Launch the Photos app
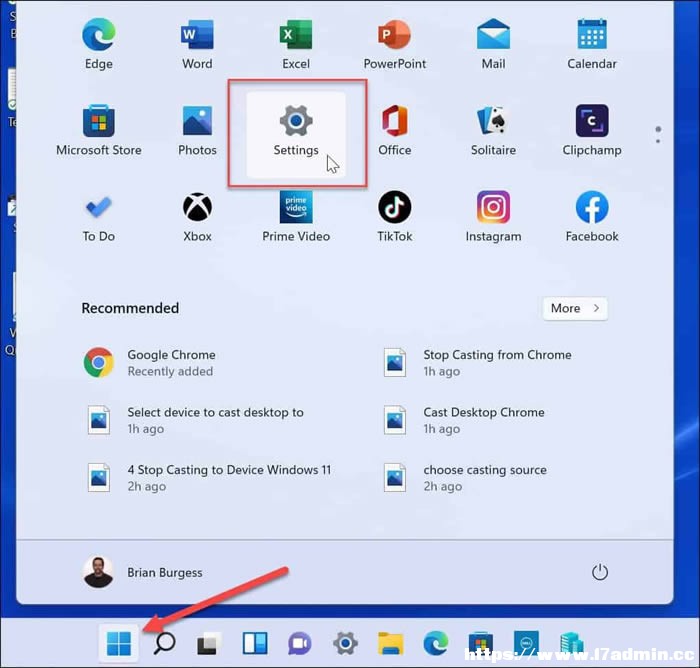700x668 pixels. [197, 130]
